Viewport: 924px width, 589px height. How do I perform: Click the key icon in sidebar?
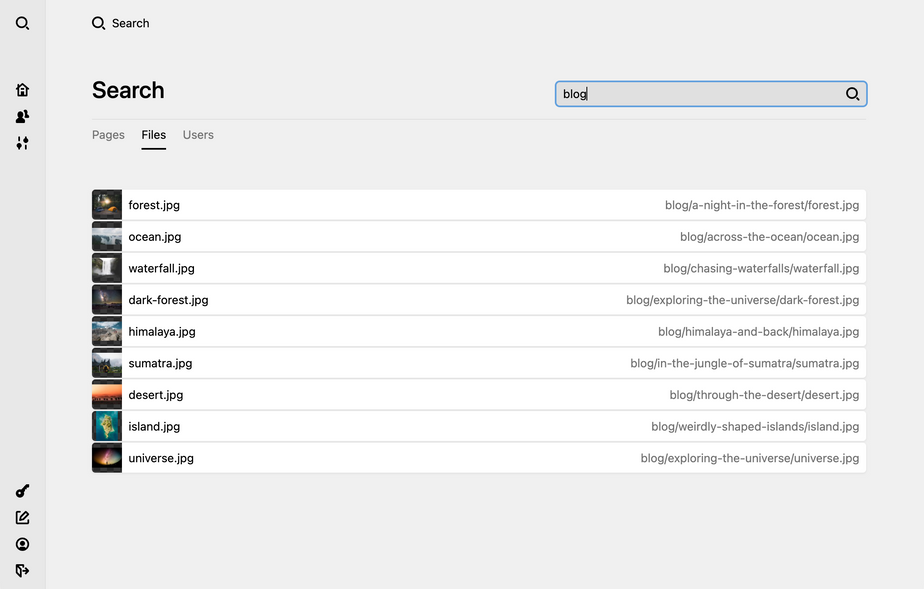click(x=22, y=491)
